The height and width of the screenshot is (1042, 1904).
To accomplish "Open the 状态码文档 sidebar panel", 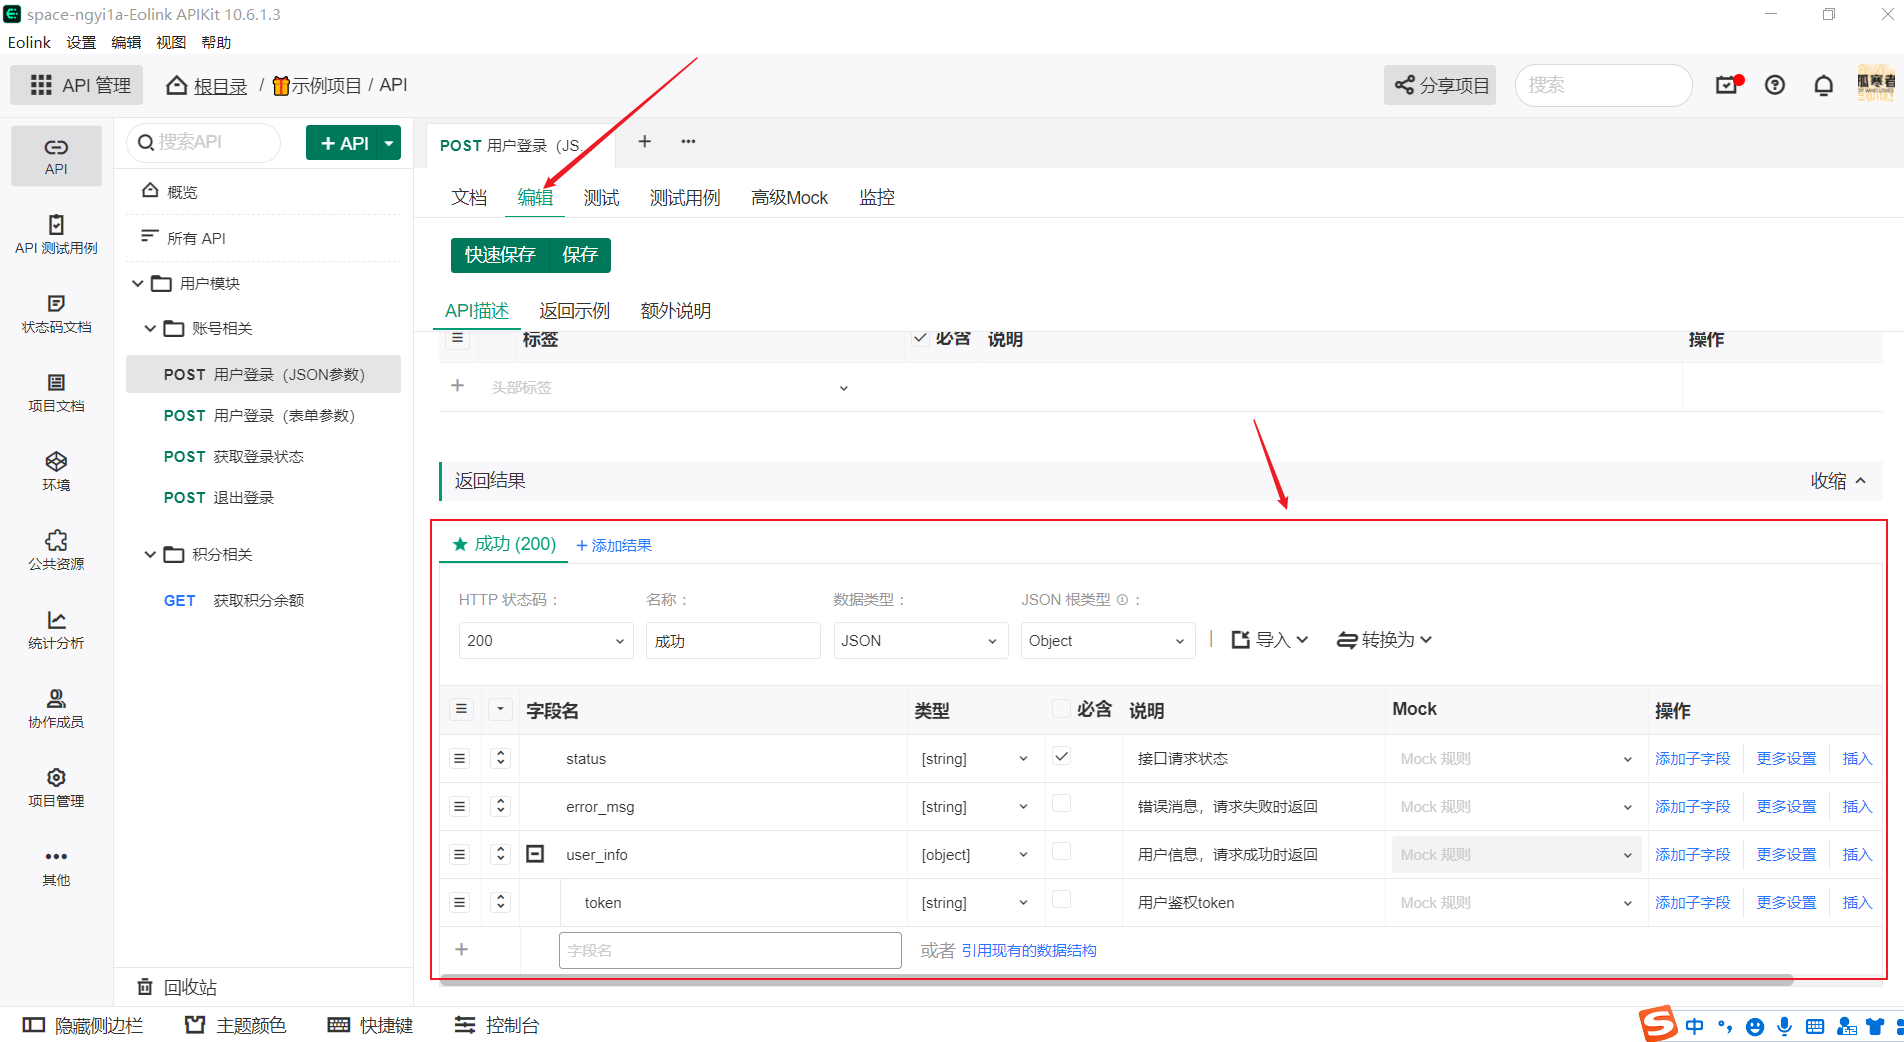I will (x=56, y=313).
